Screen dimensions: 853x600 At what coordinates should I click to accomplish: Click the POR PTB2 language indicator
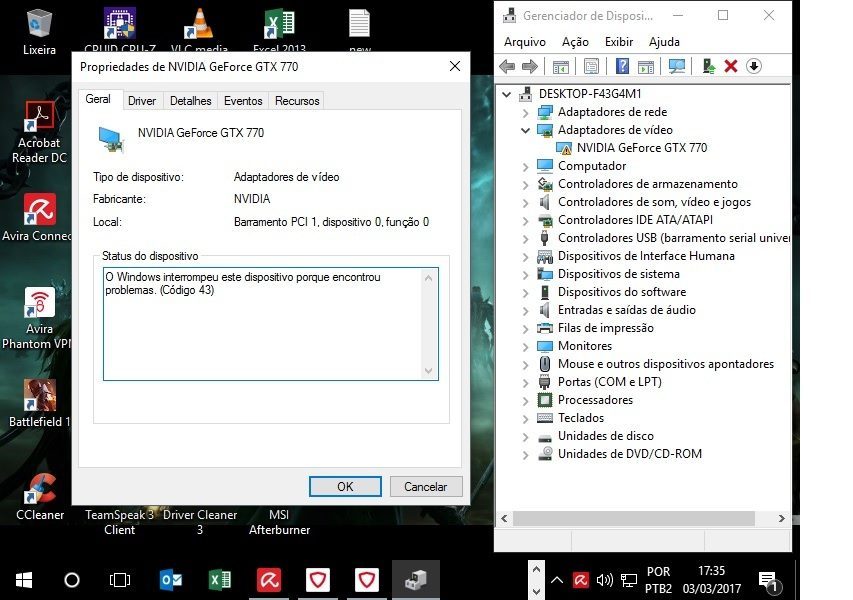tap(658, 580)
